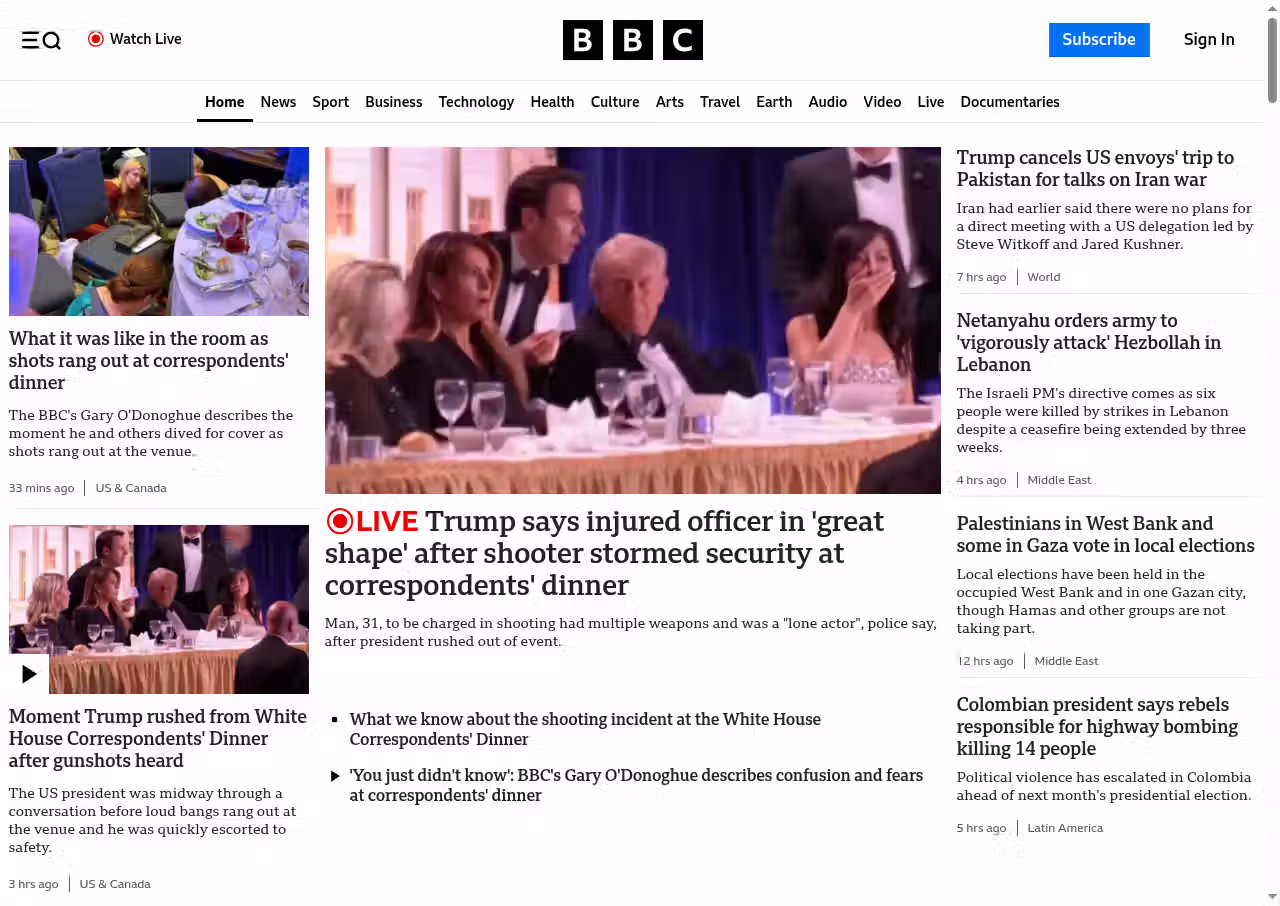The image size is (1280, 906).
Task: Click the BBC logo
Action: click(x=633, y=40)
